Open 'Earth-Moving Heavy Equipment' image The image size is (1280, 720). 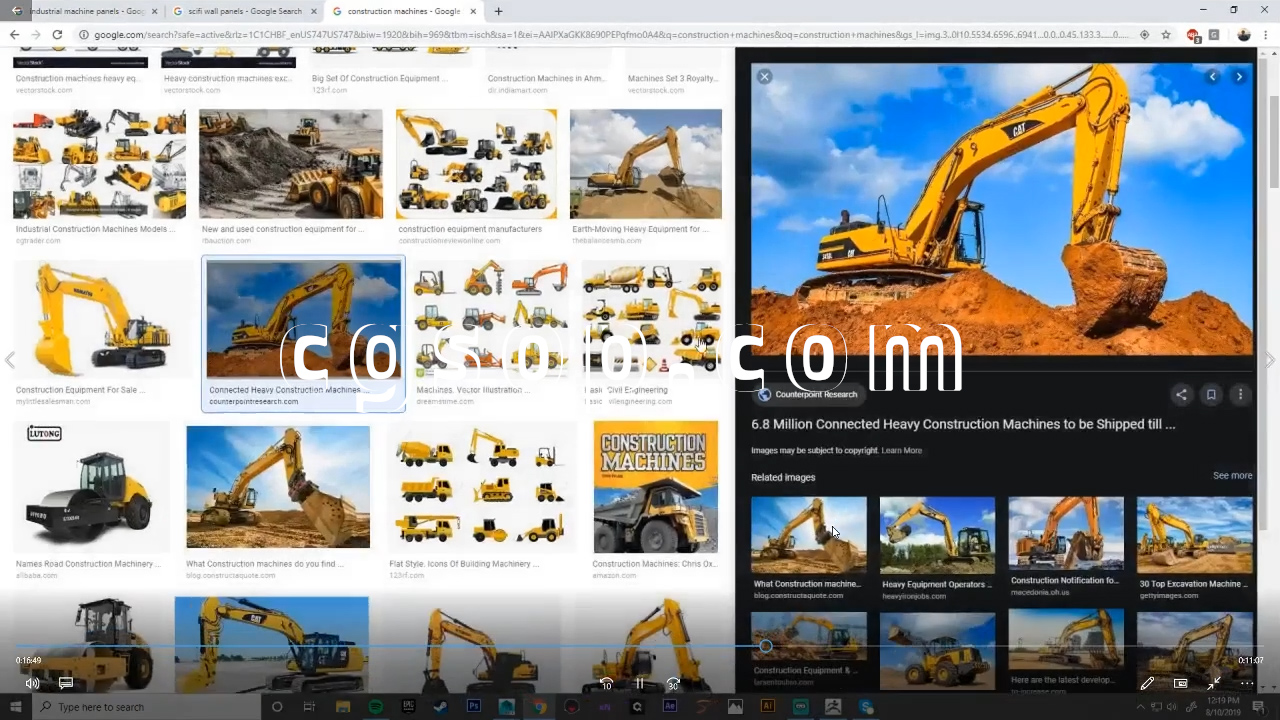(x=646, y=164)
